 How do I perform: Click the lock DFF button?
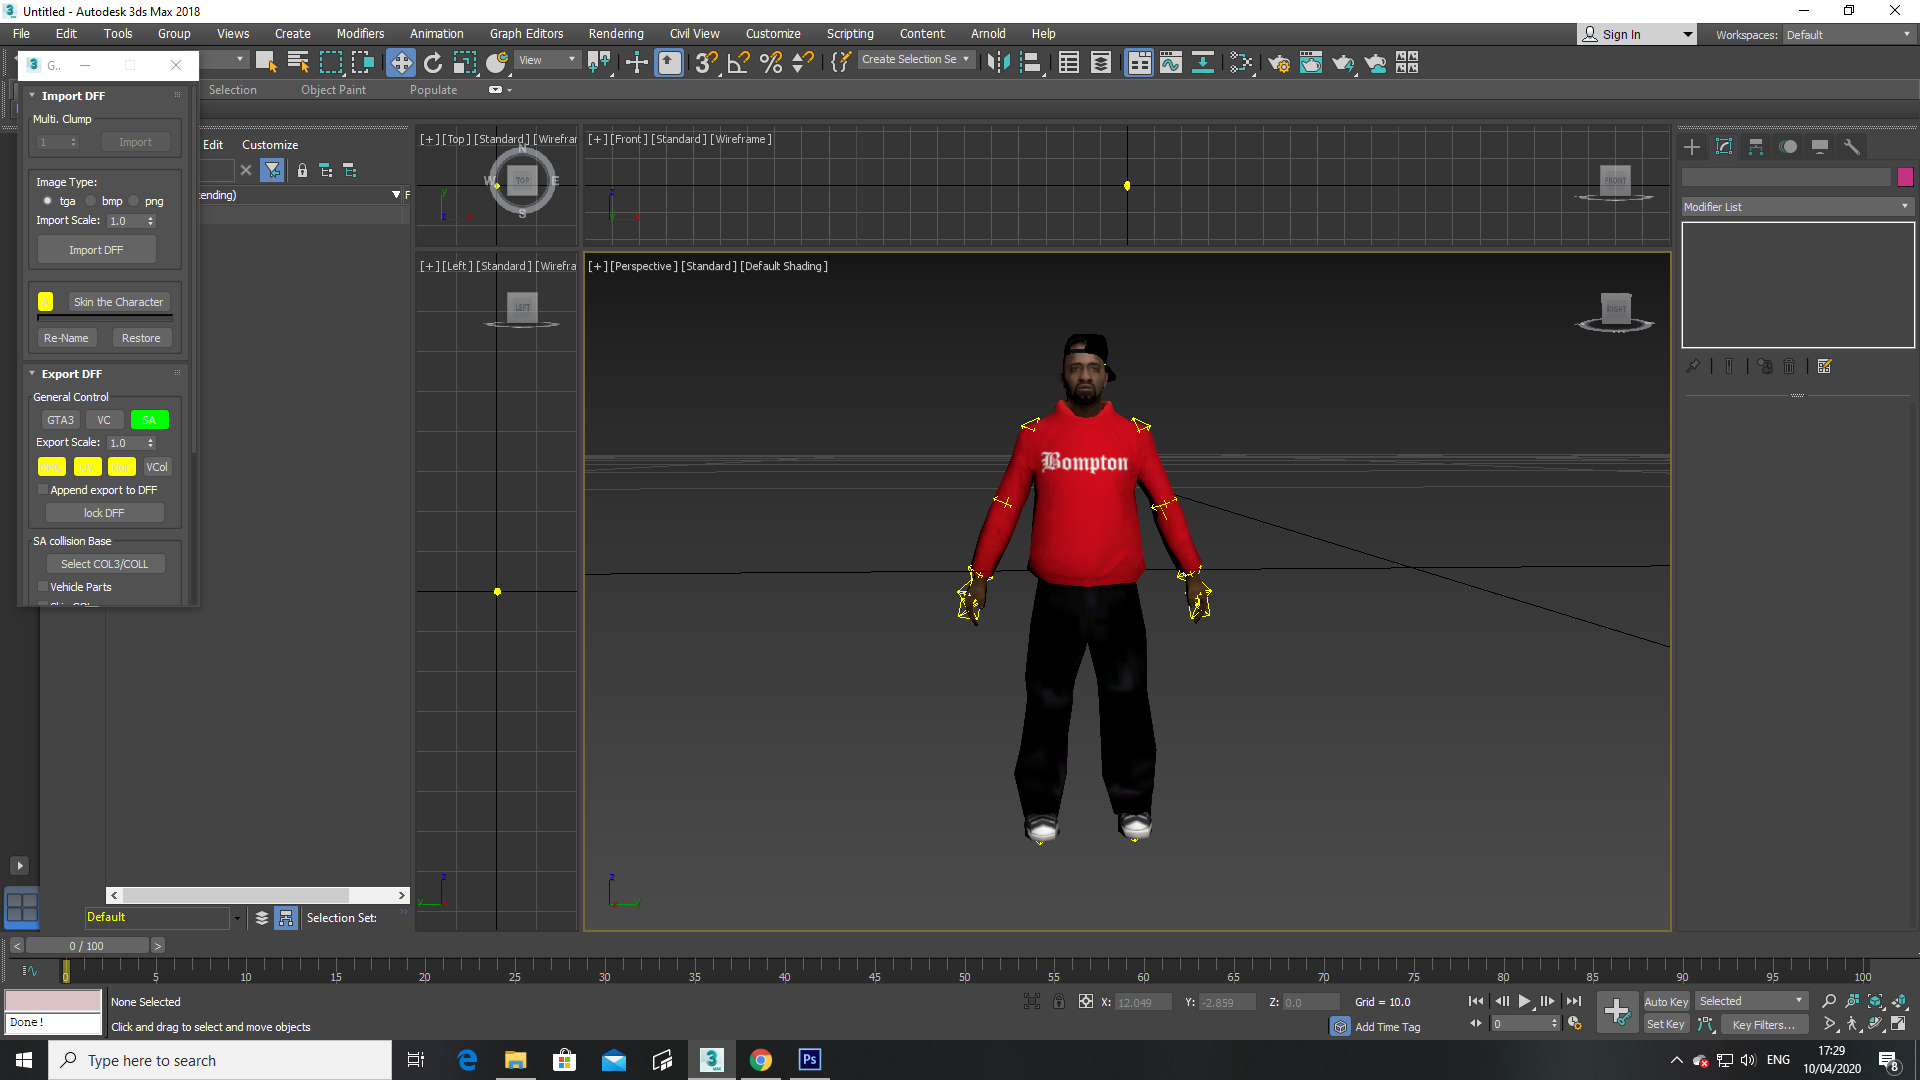coord(104,513)
